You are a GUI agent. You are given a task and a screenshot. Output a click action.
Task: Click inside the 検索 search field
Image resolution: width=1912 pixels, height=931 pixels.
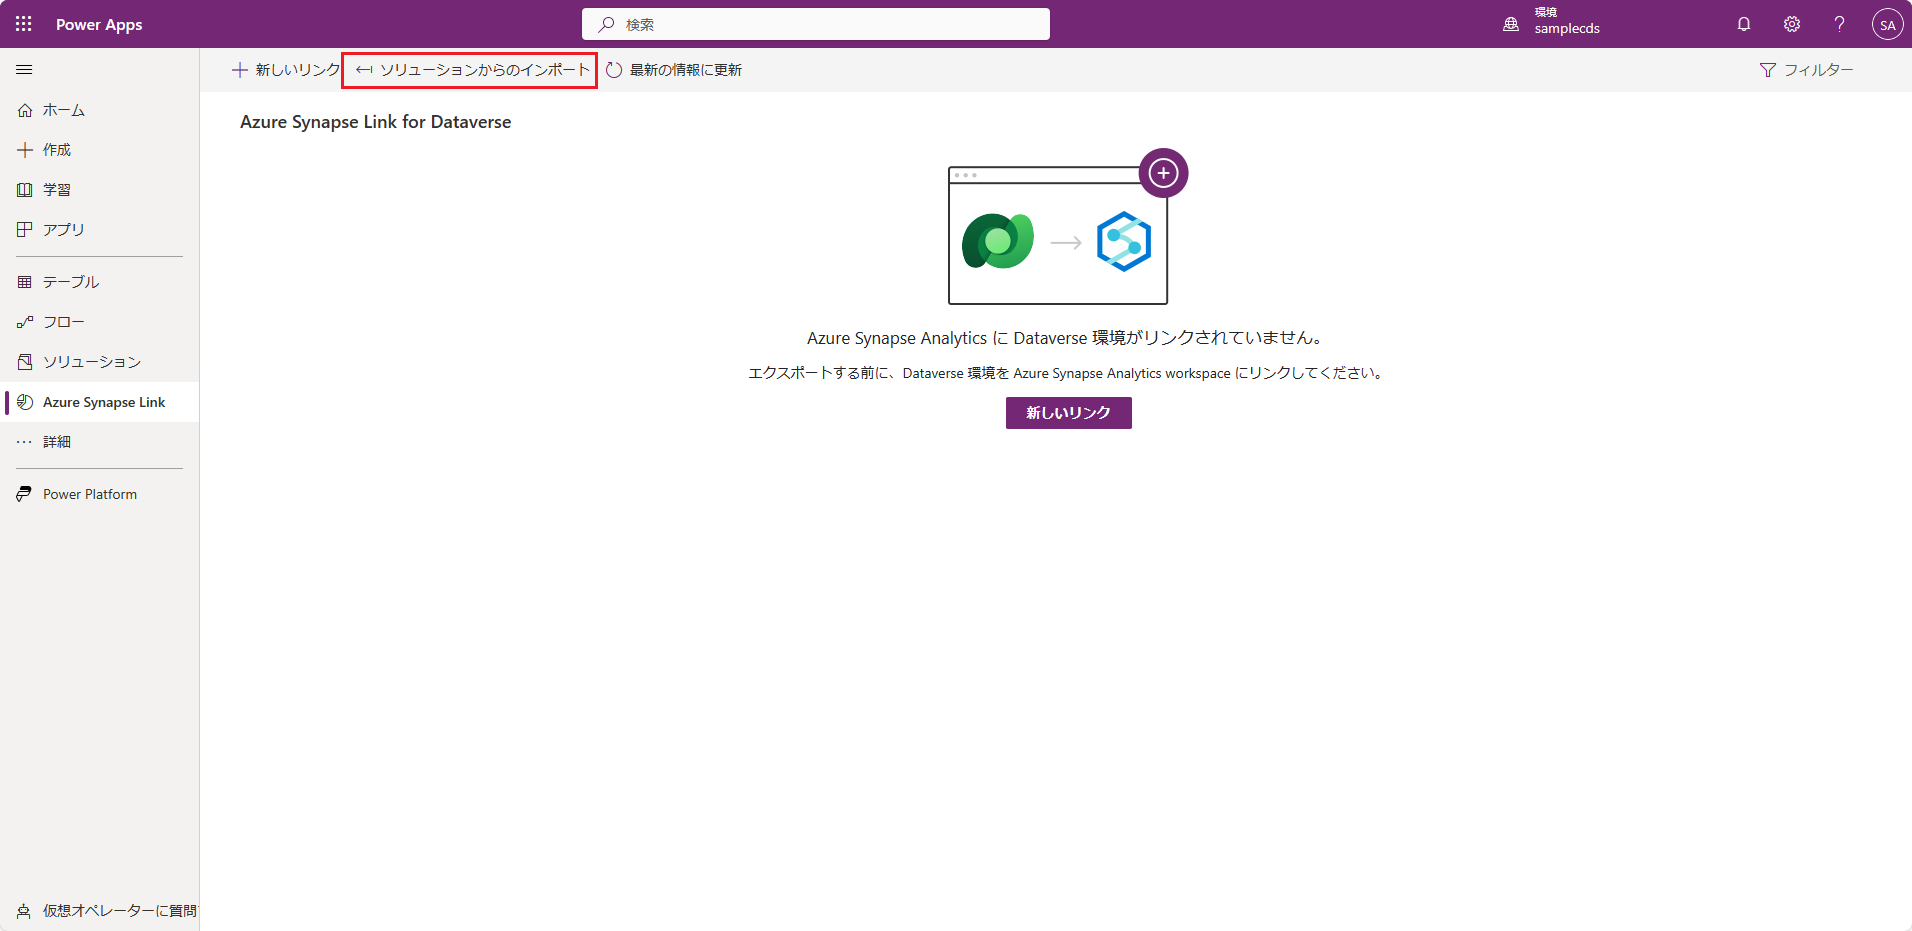(815, 23)
